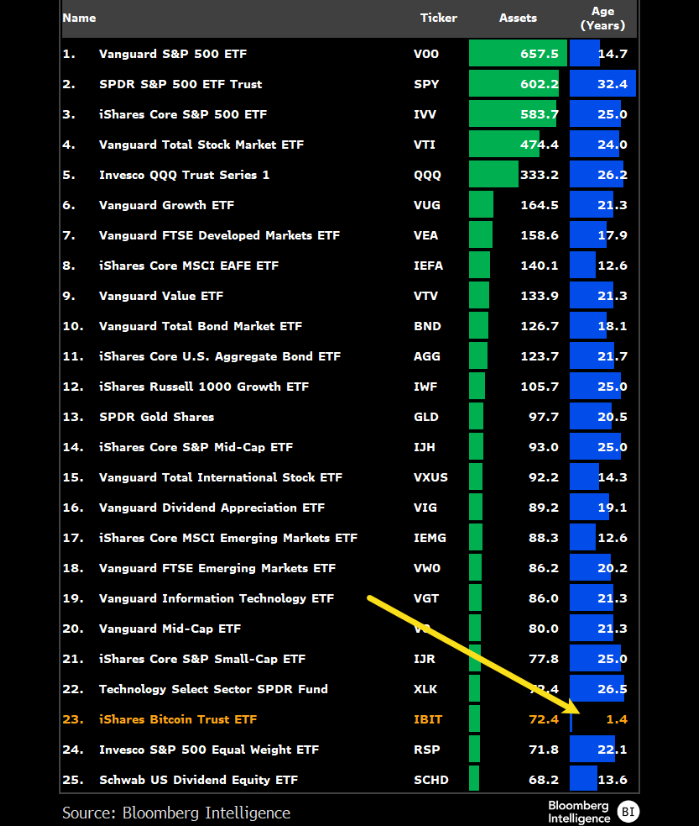Sort by the Ticker column header
699x826 pixels.
click(437, 18)
